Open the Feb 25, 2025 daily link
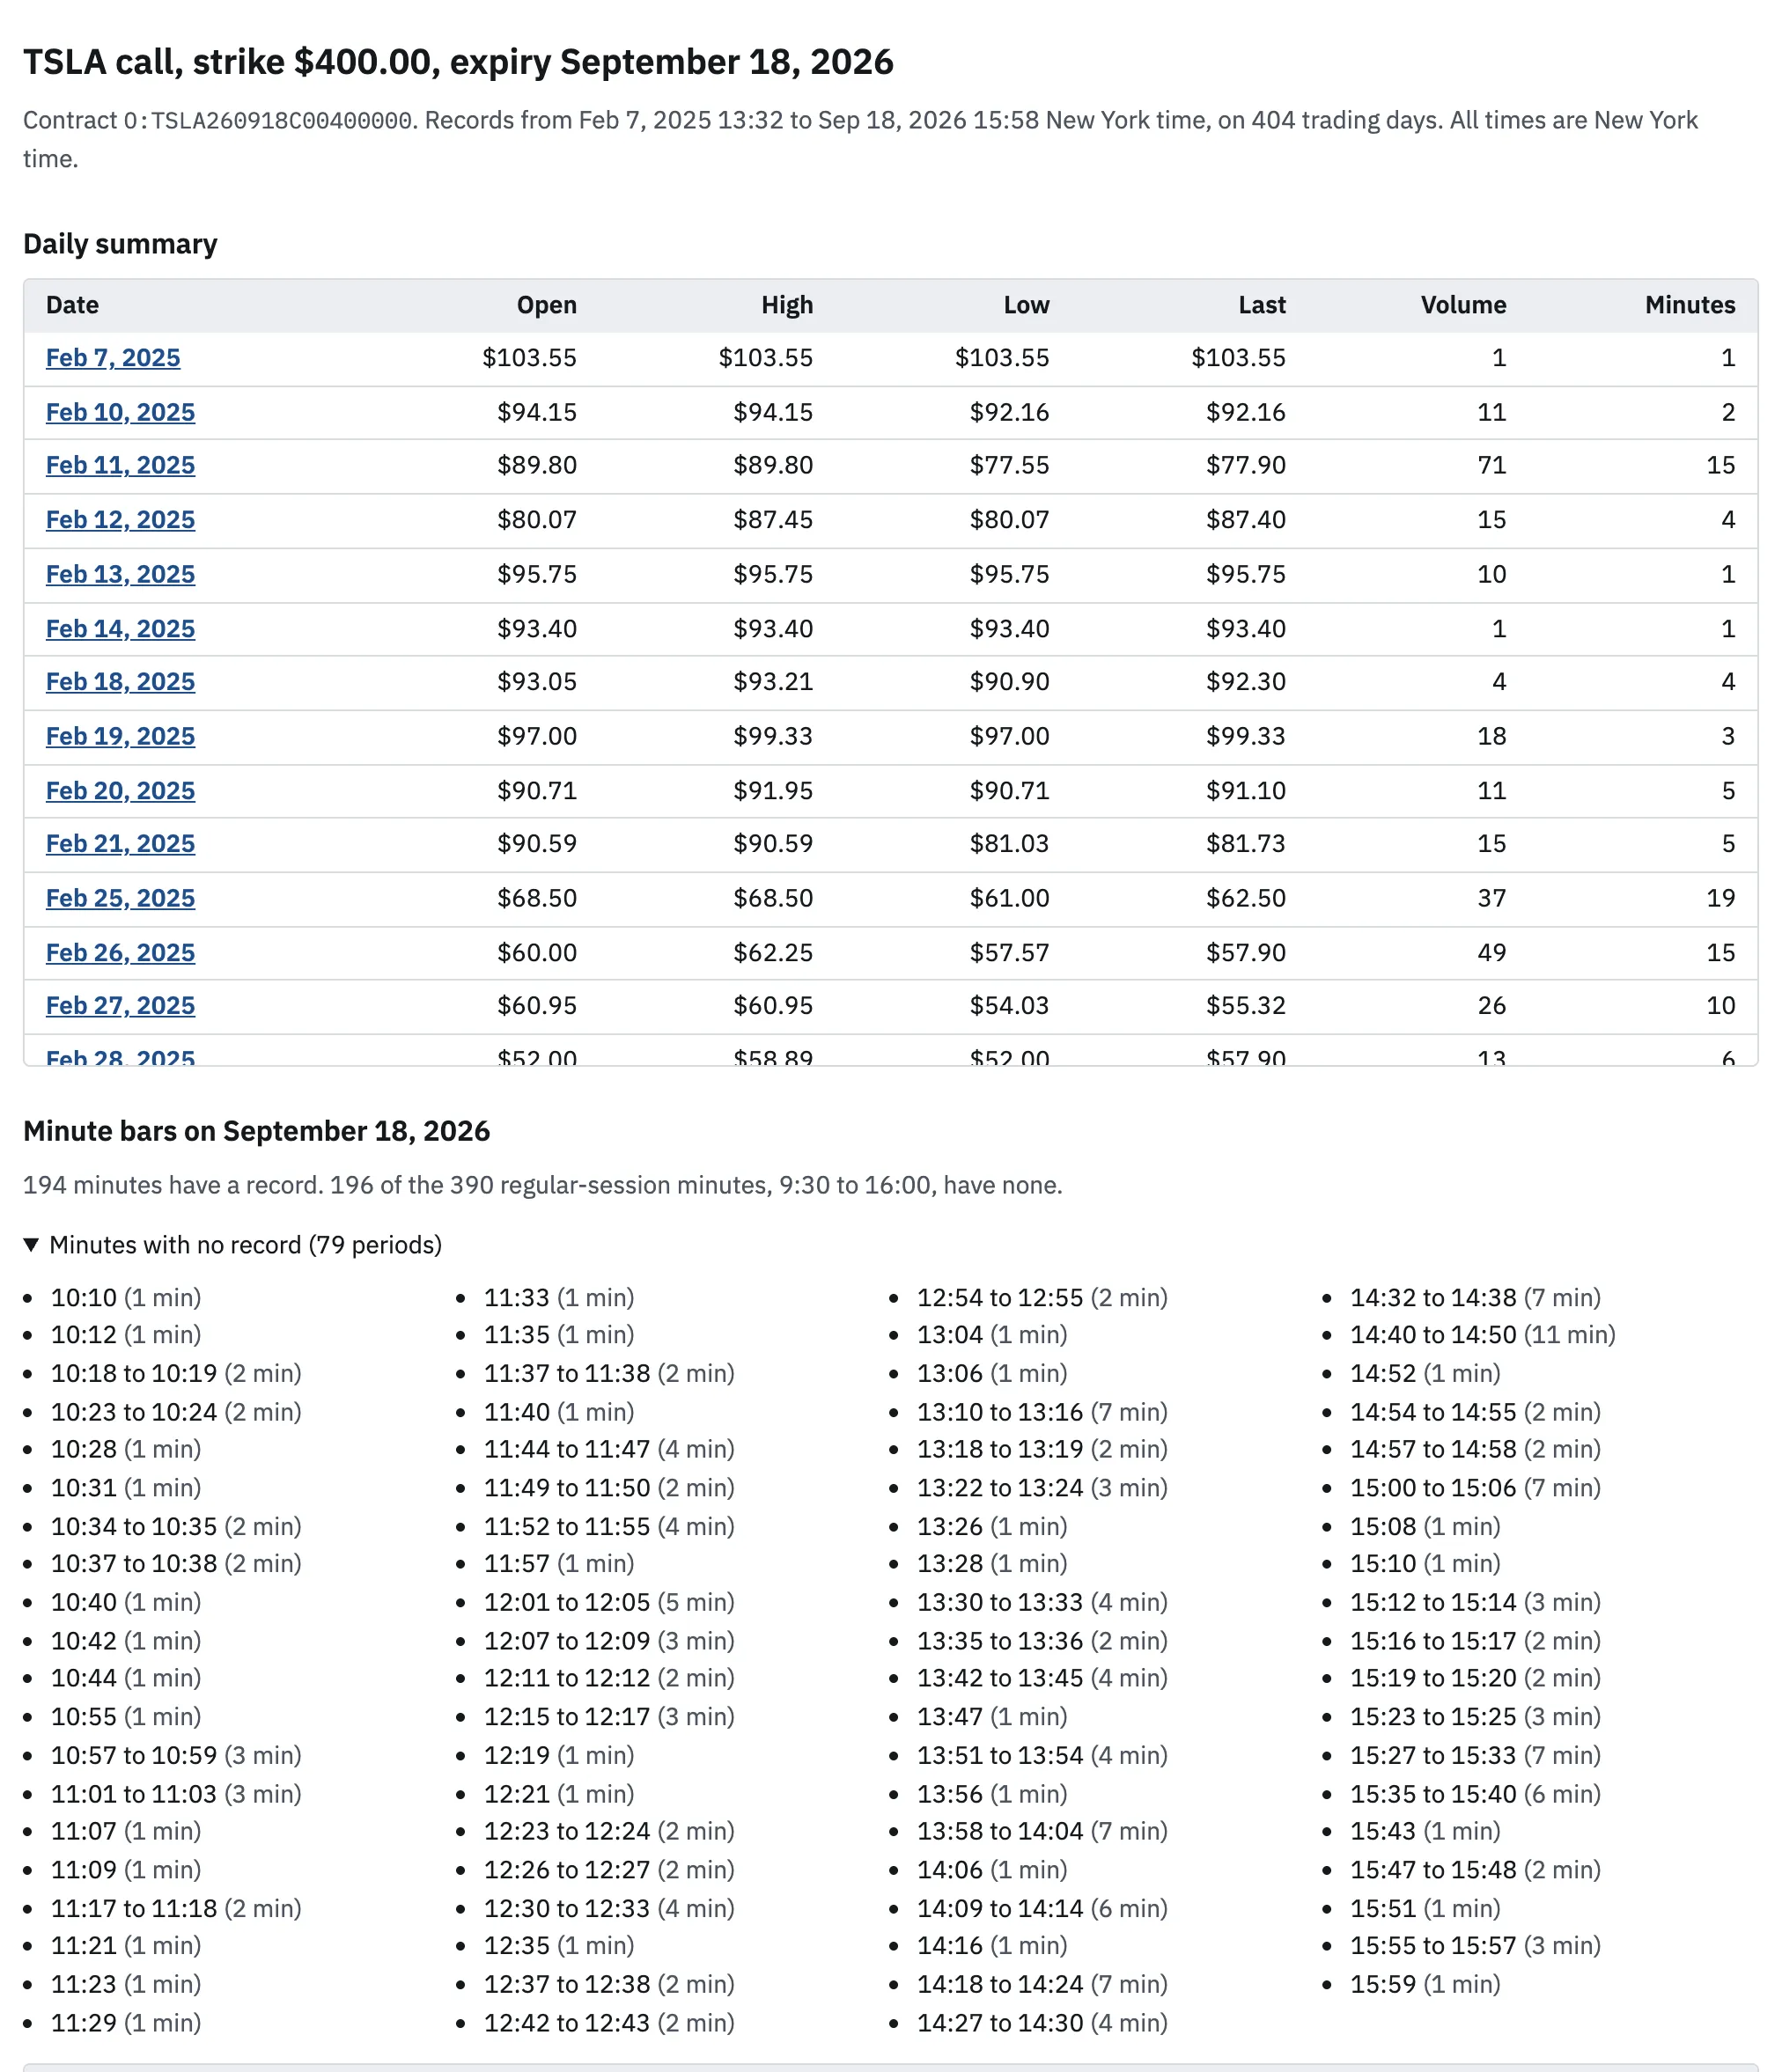Image resolution: width=1782 pixels, height=2072 pixels. [x=120, y=898]
